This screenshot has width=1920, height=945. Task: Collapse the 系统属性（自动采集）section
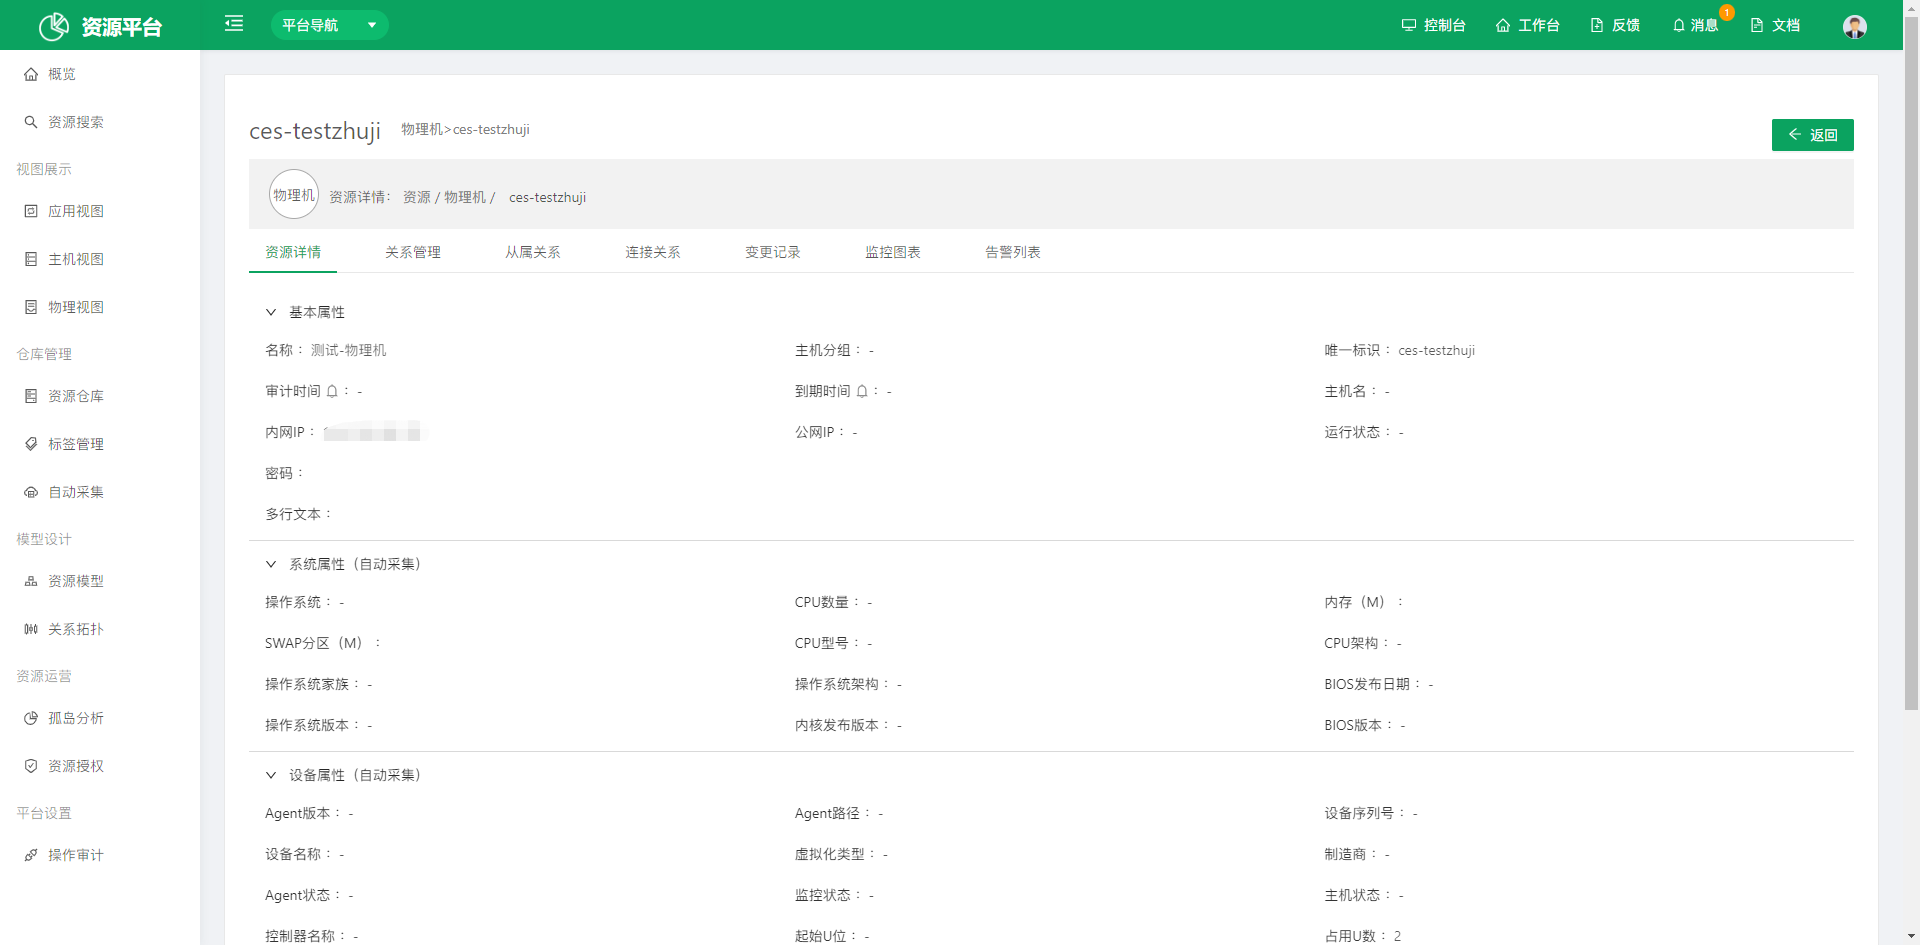pos(271,564)
